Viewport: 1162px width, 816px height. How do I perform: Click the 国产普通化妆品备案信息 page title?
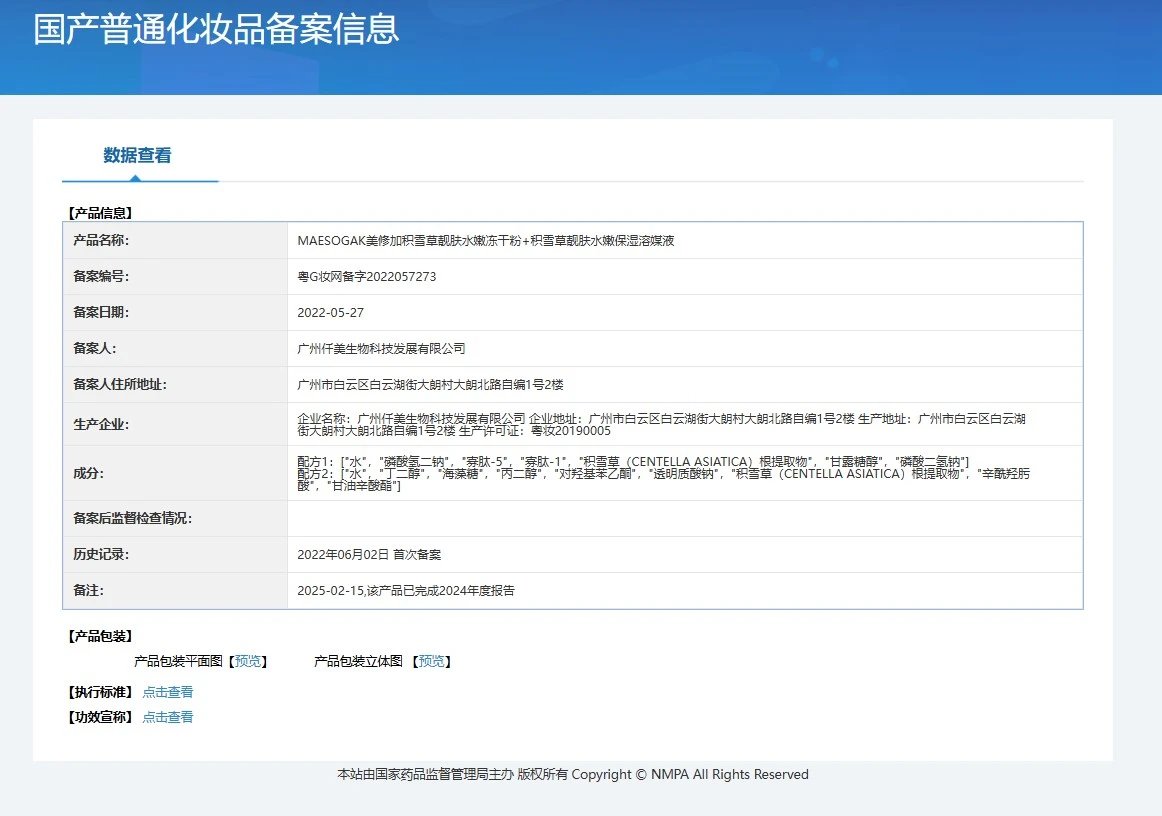[x=216, y=30]
